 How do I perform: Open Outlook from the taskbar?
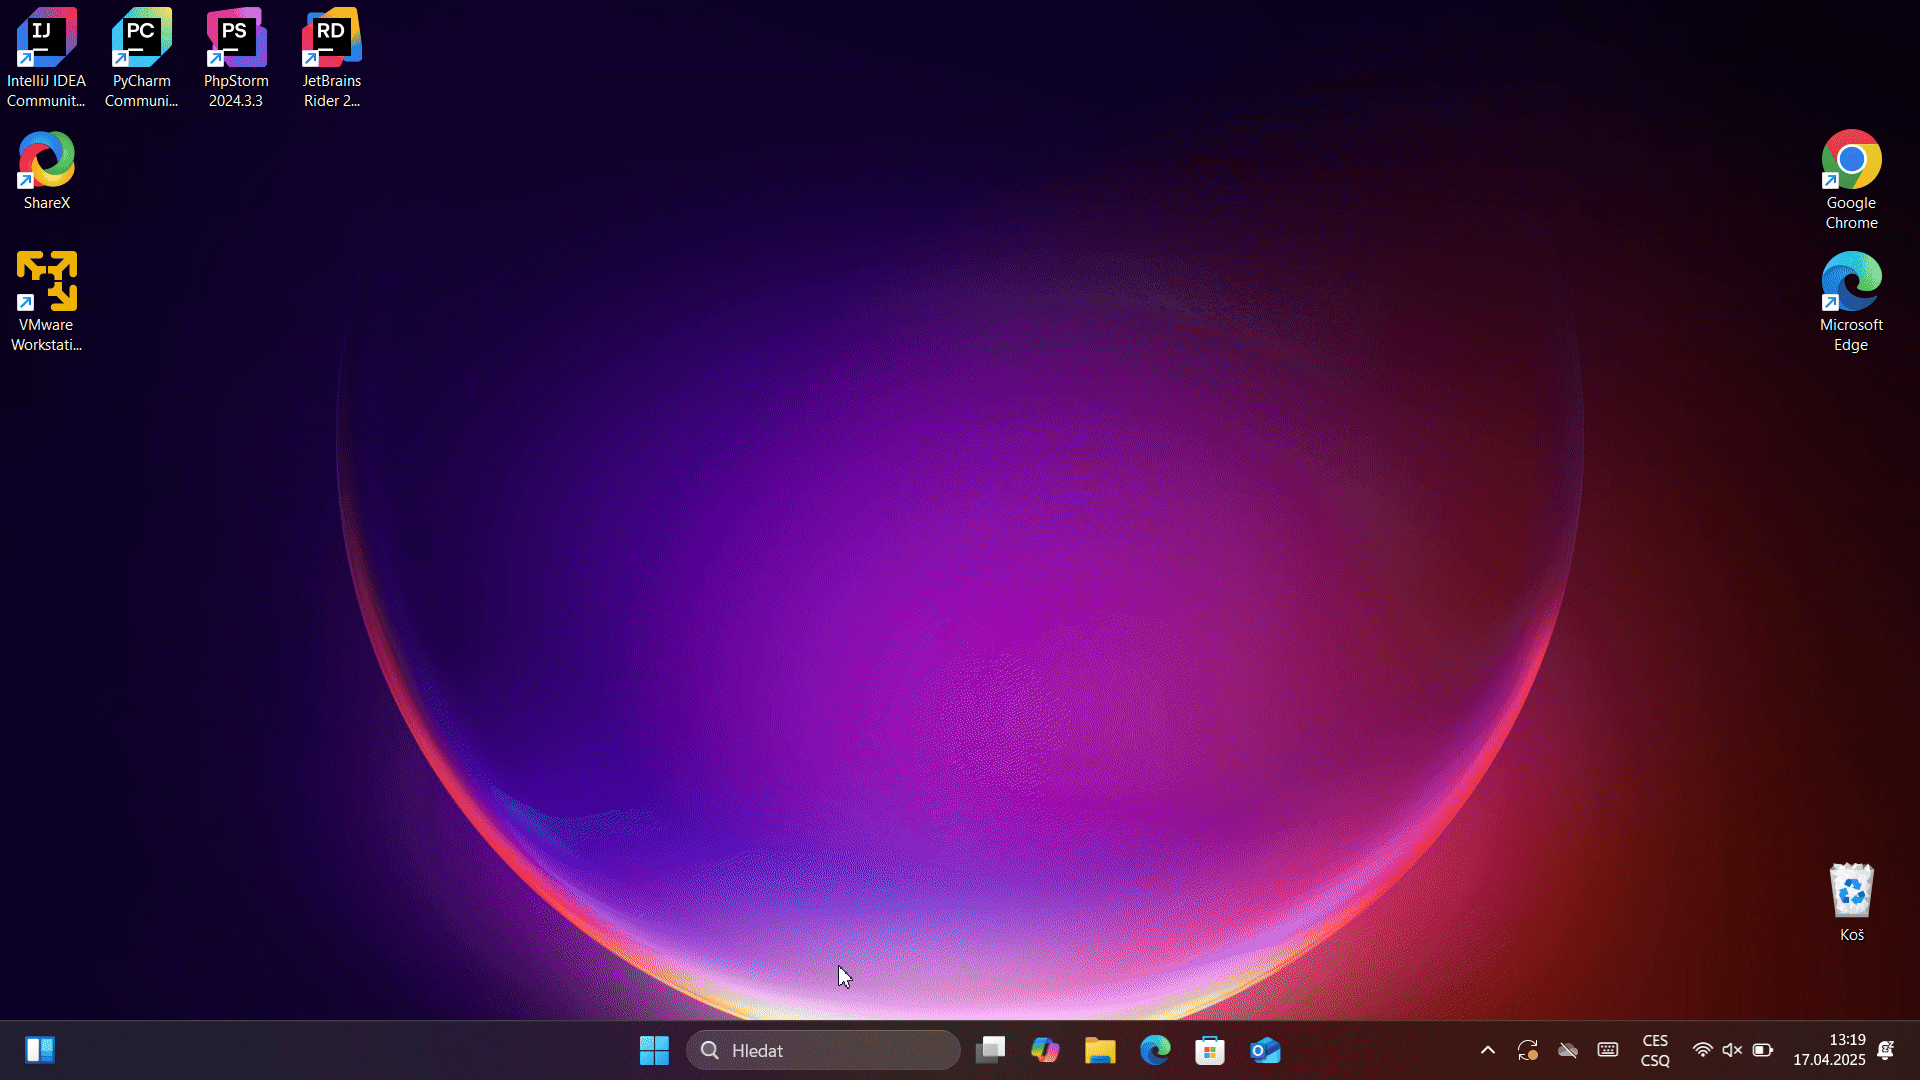coord(1265,1050)
